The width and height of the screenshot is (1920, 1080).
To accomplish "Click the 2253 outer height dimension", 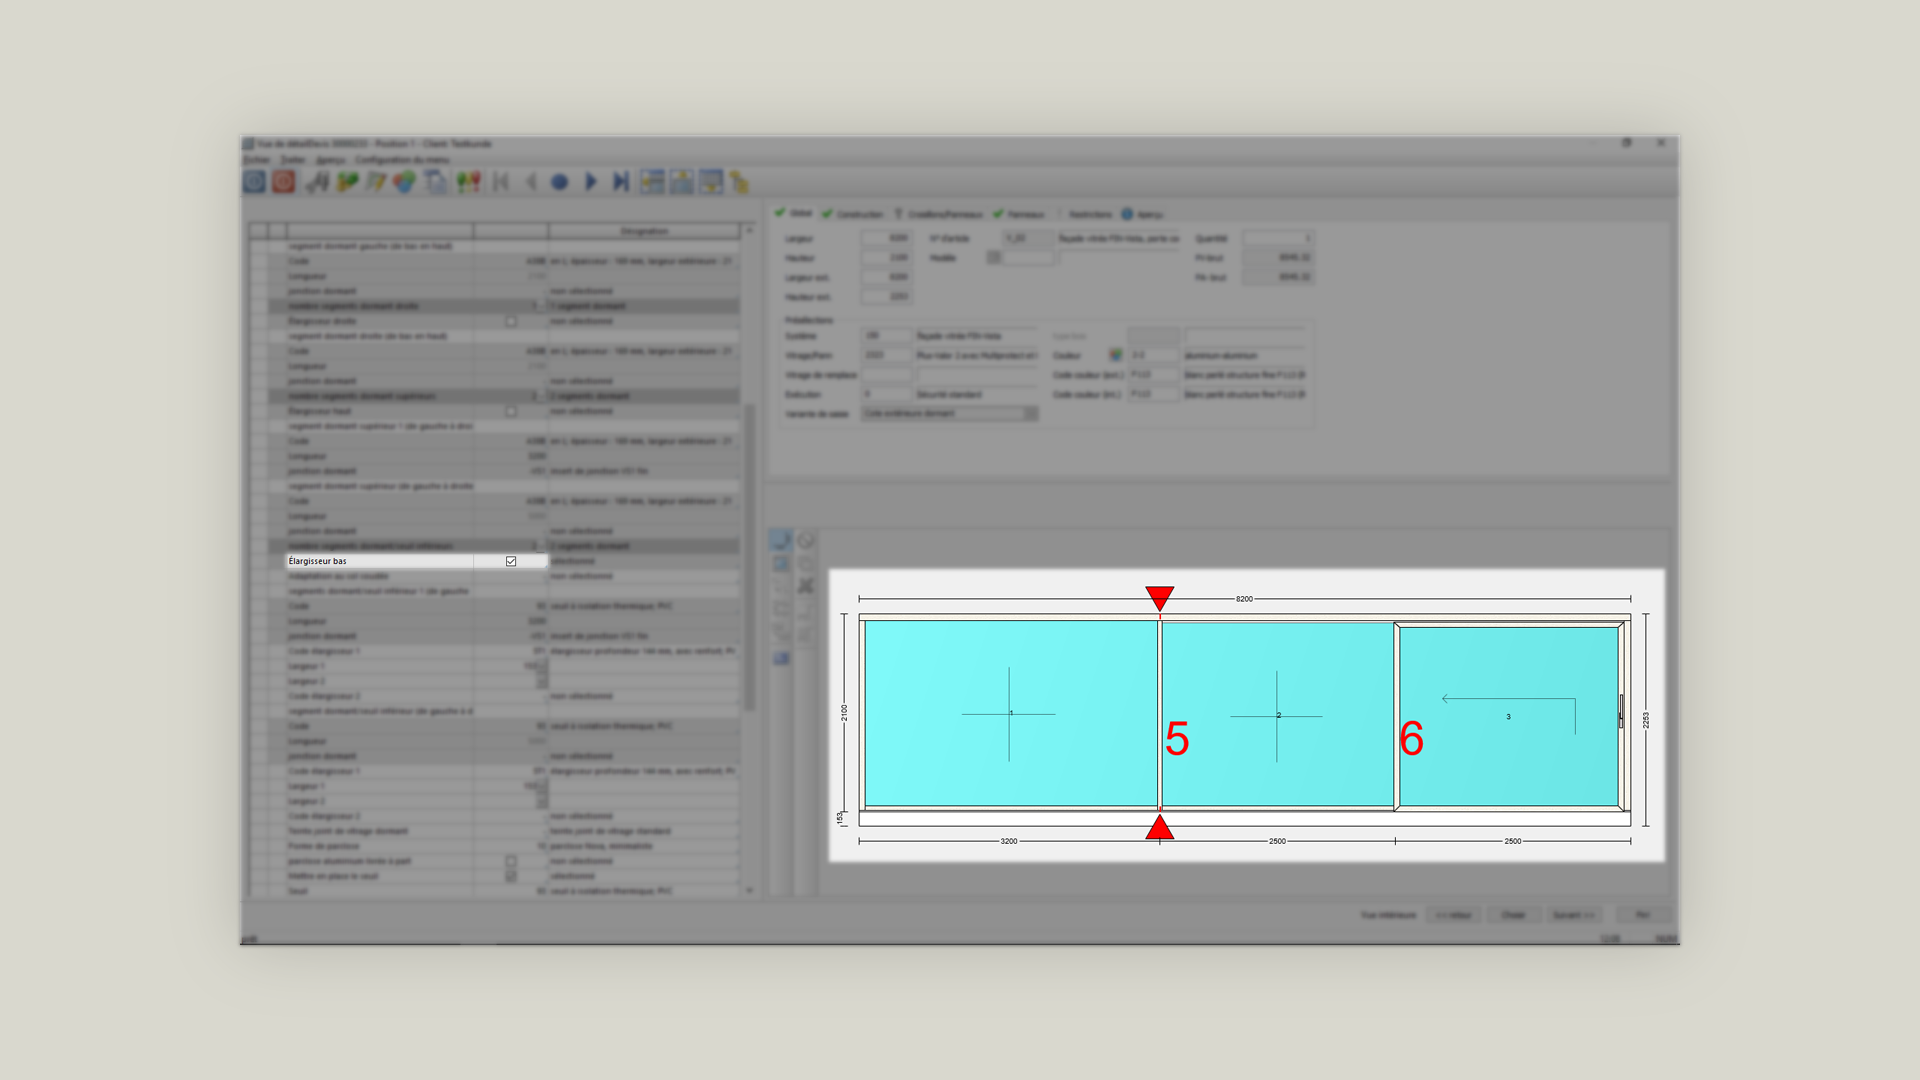I will pyautogui.click(x=1646, y=720).
